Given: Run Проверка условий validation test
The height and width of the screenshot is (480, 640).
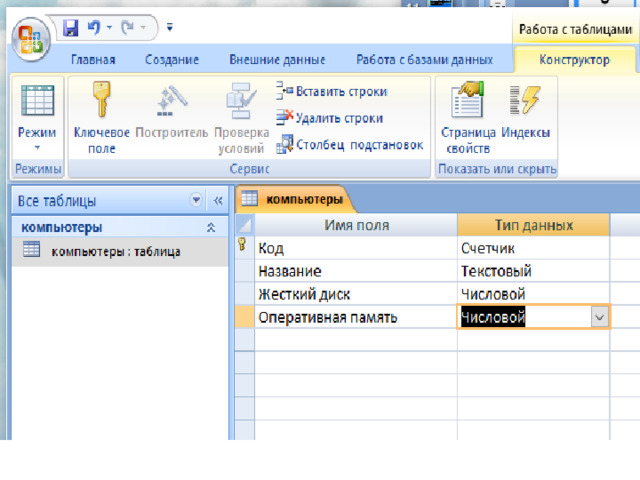Looking at the screenshot, I should click(x=241, y=118).
